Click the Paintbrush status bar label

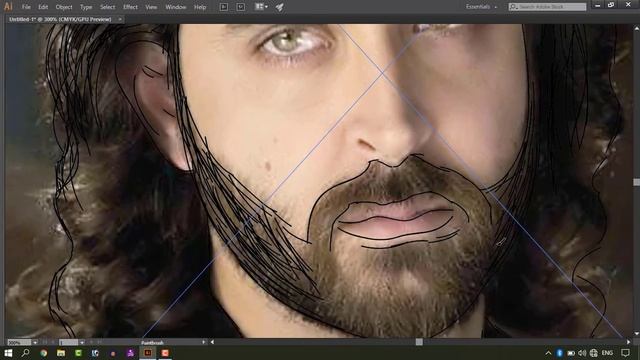point(152,342)
